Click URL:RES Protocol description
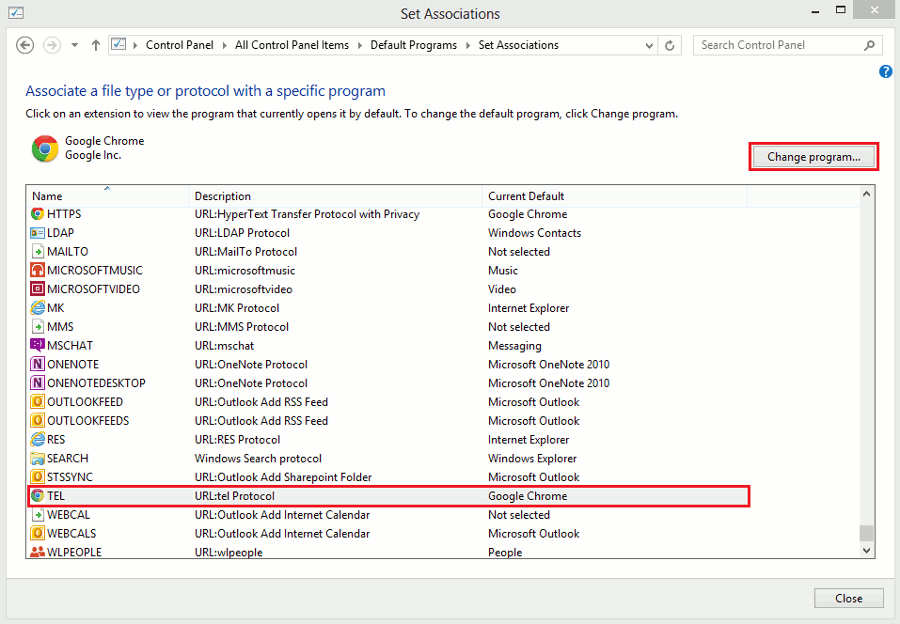Viewport: 900px width, 624px height. point(237,440)
